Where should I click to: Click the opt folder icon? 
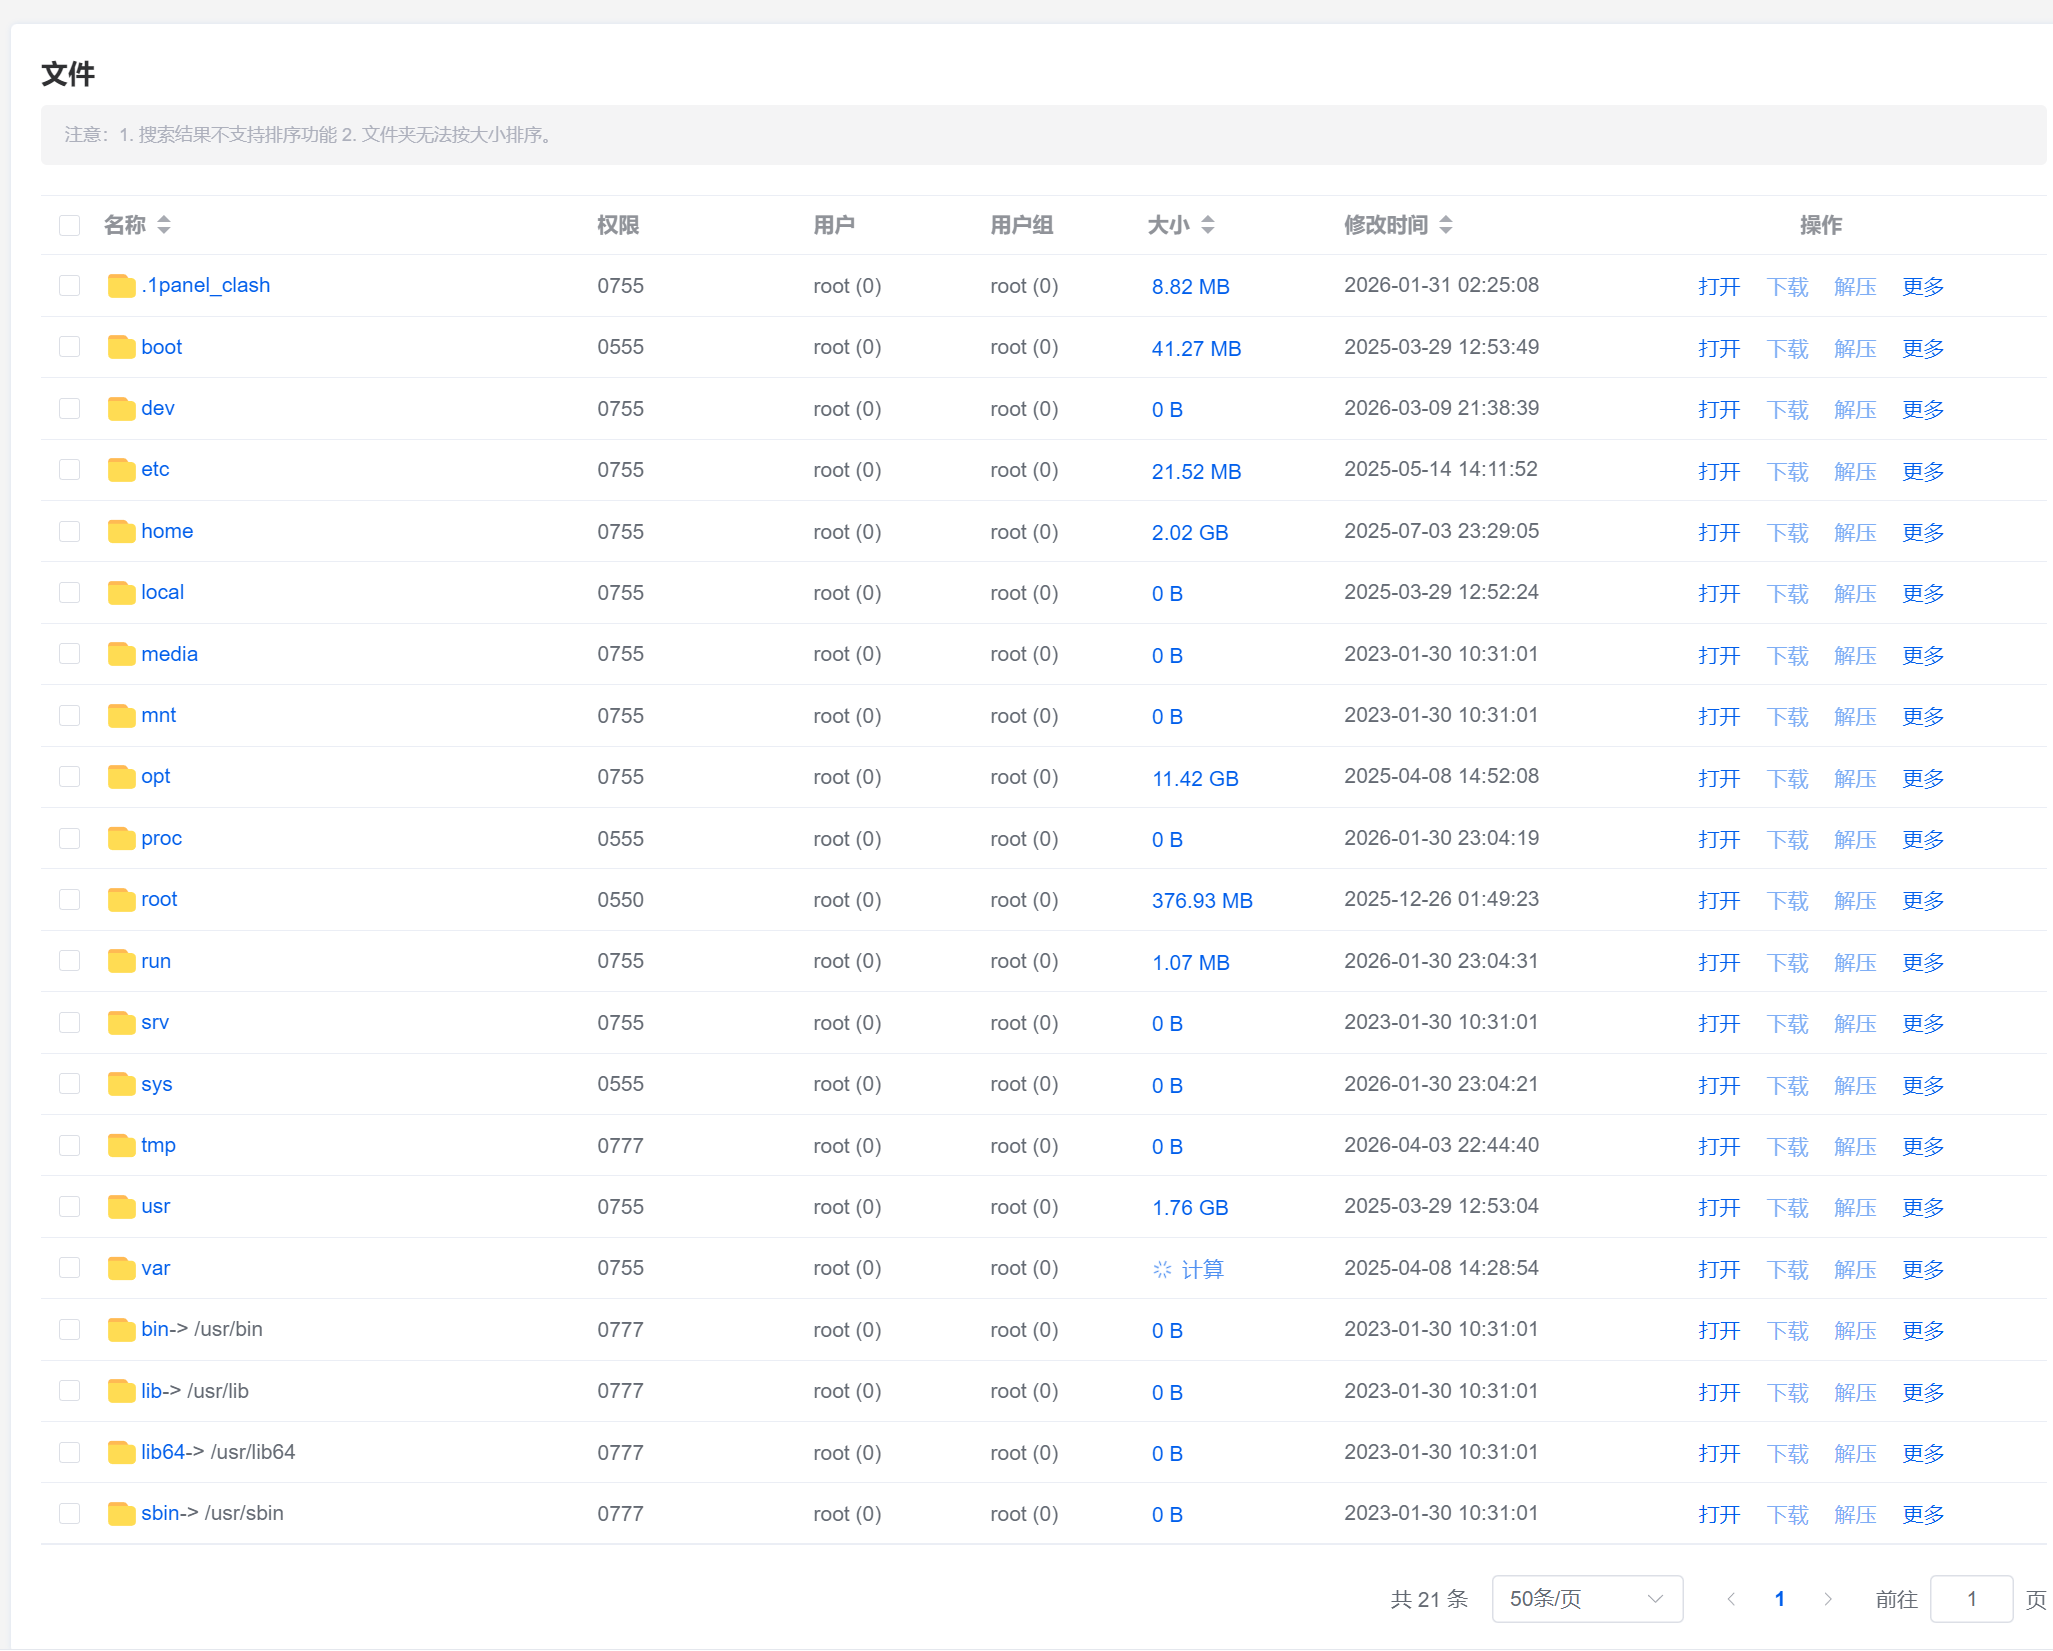pyautogui.click(x=121, y=777)
